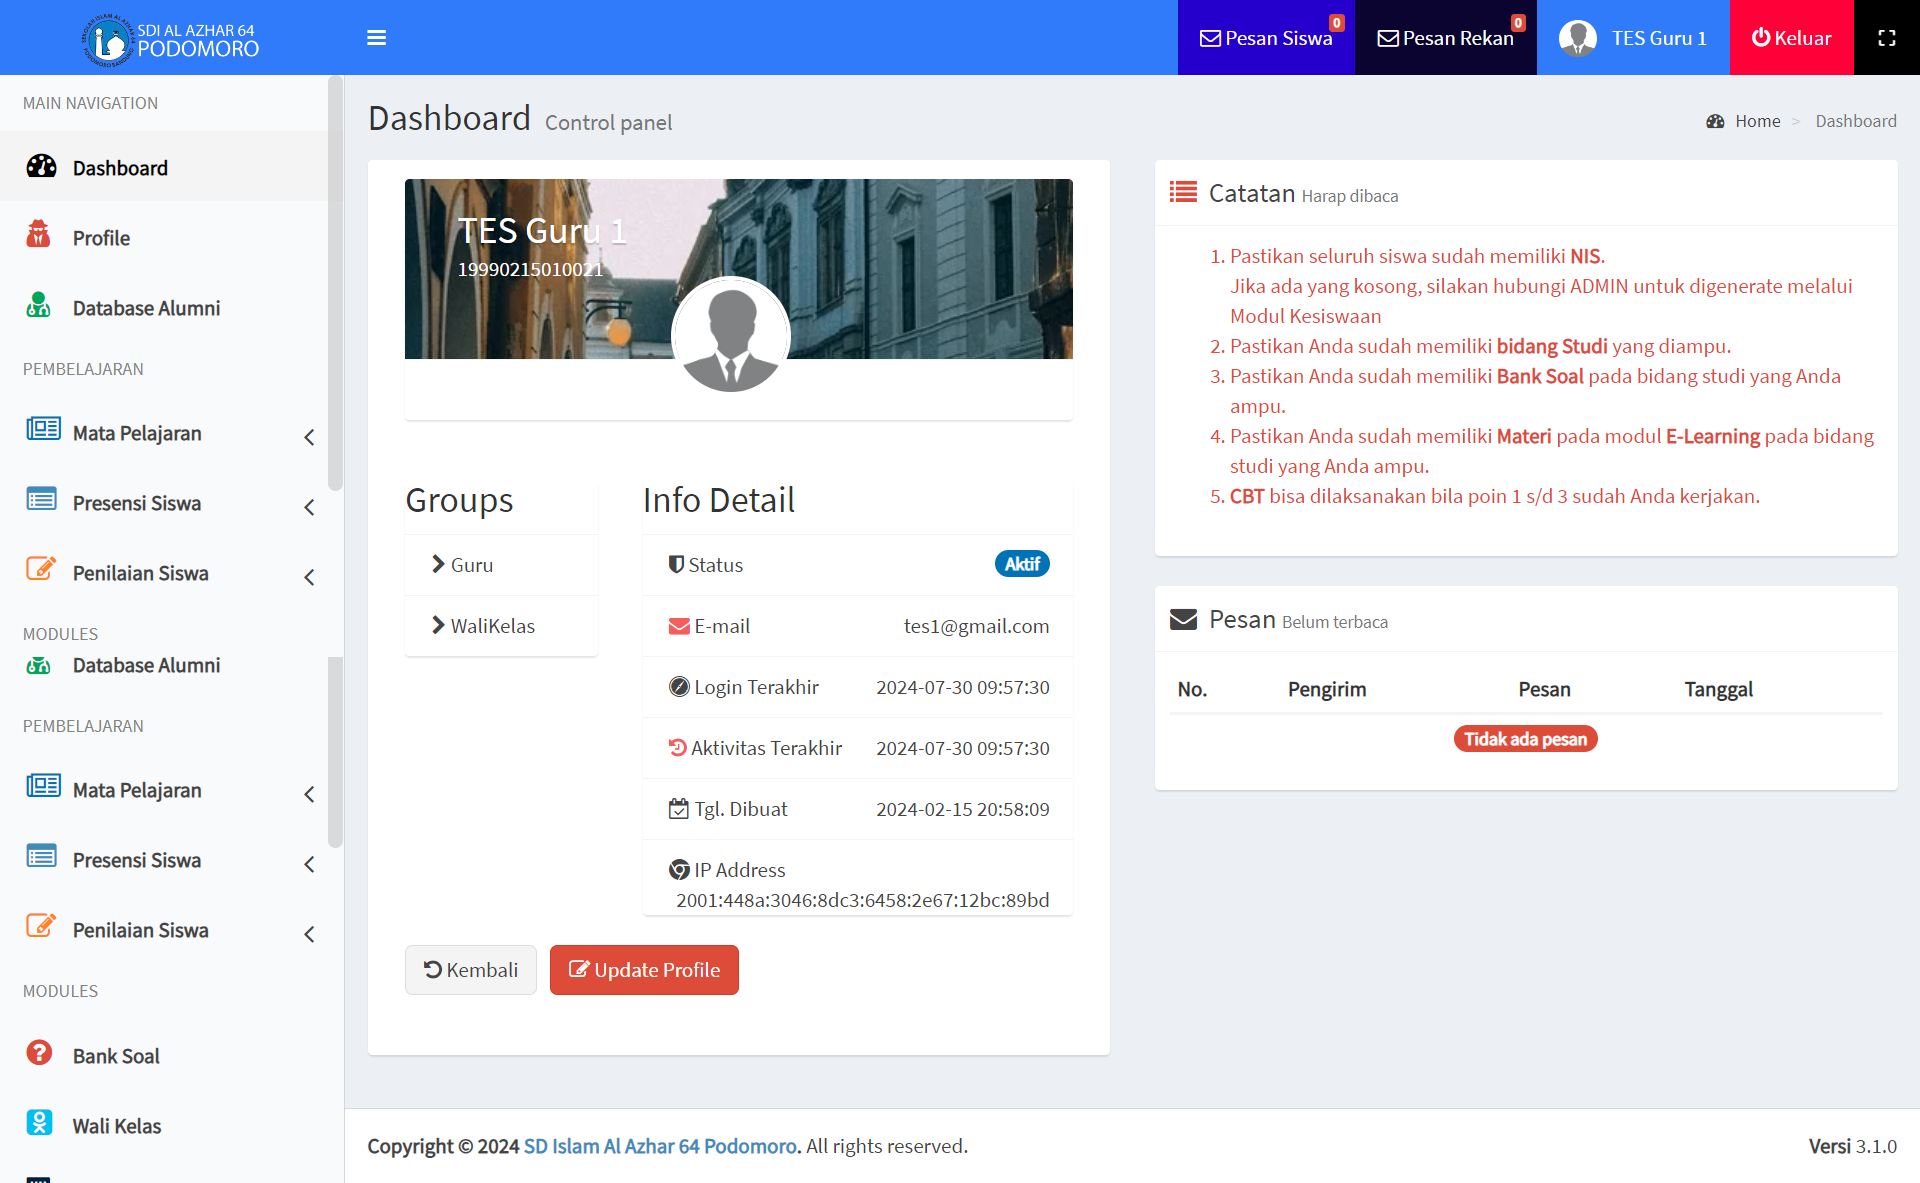
Task: Click the Dashboard palette icon in sidebar
Action: [x=41, y=167]
